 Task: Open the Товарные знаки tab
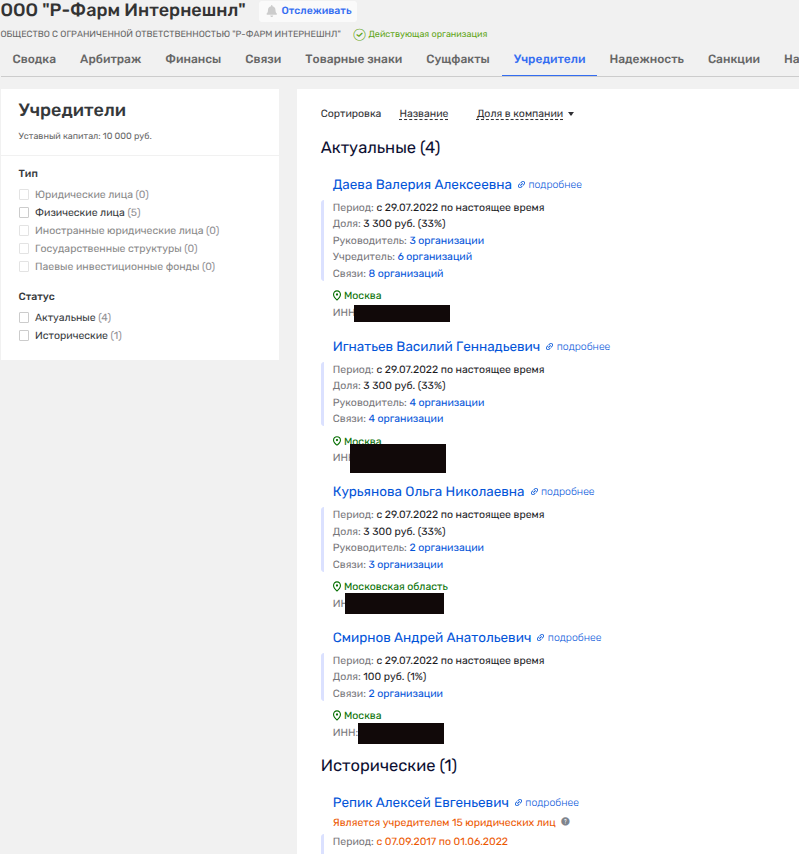tap(353, 59)
